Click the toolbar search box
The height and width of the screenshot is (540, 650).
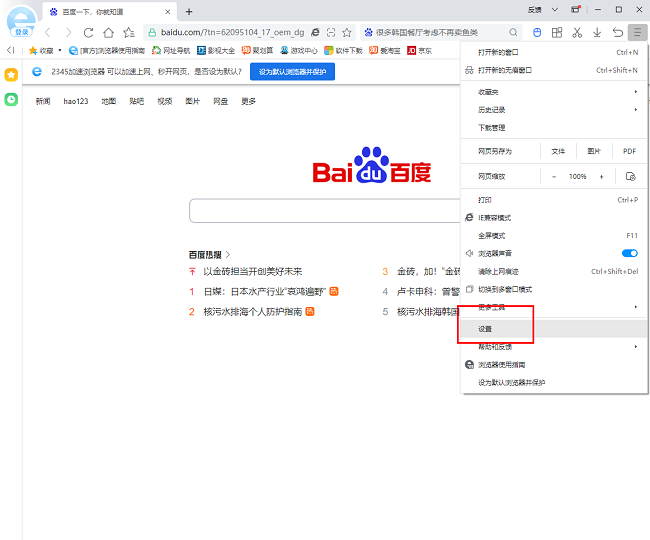click(x=440, y=32)
